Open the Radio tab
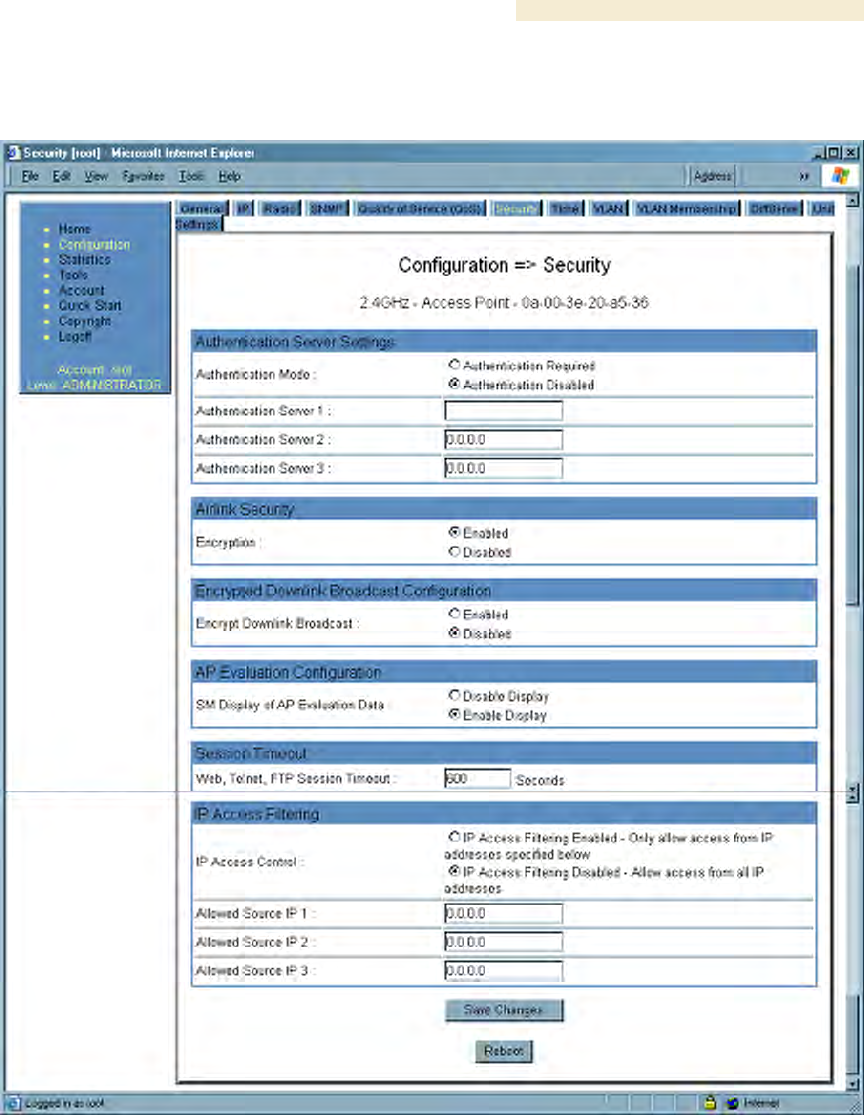Image resolution: width=864 pixels, height=1115 pixels. pyautogui.click(x=279, y=208)
